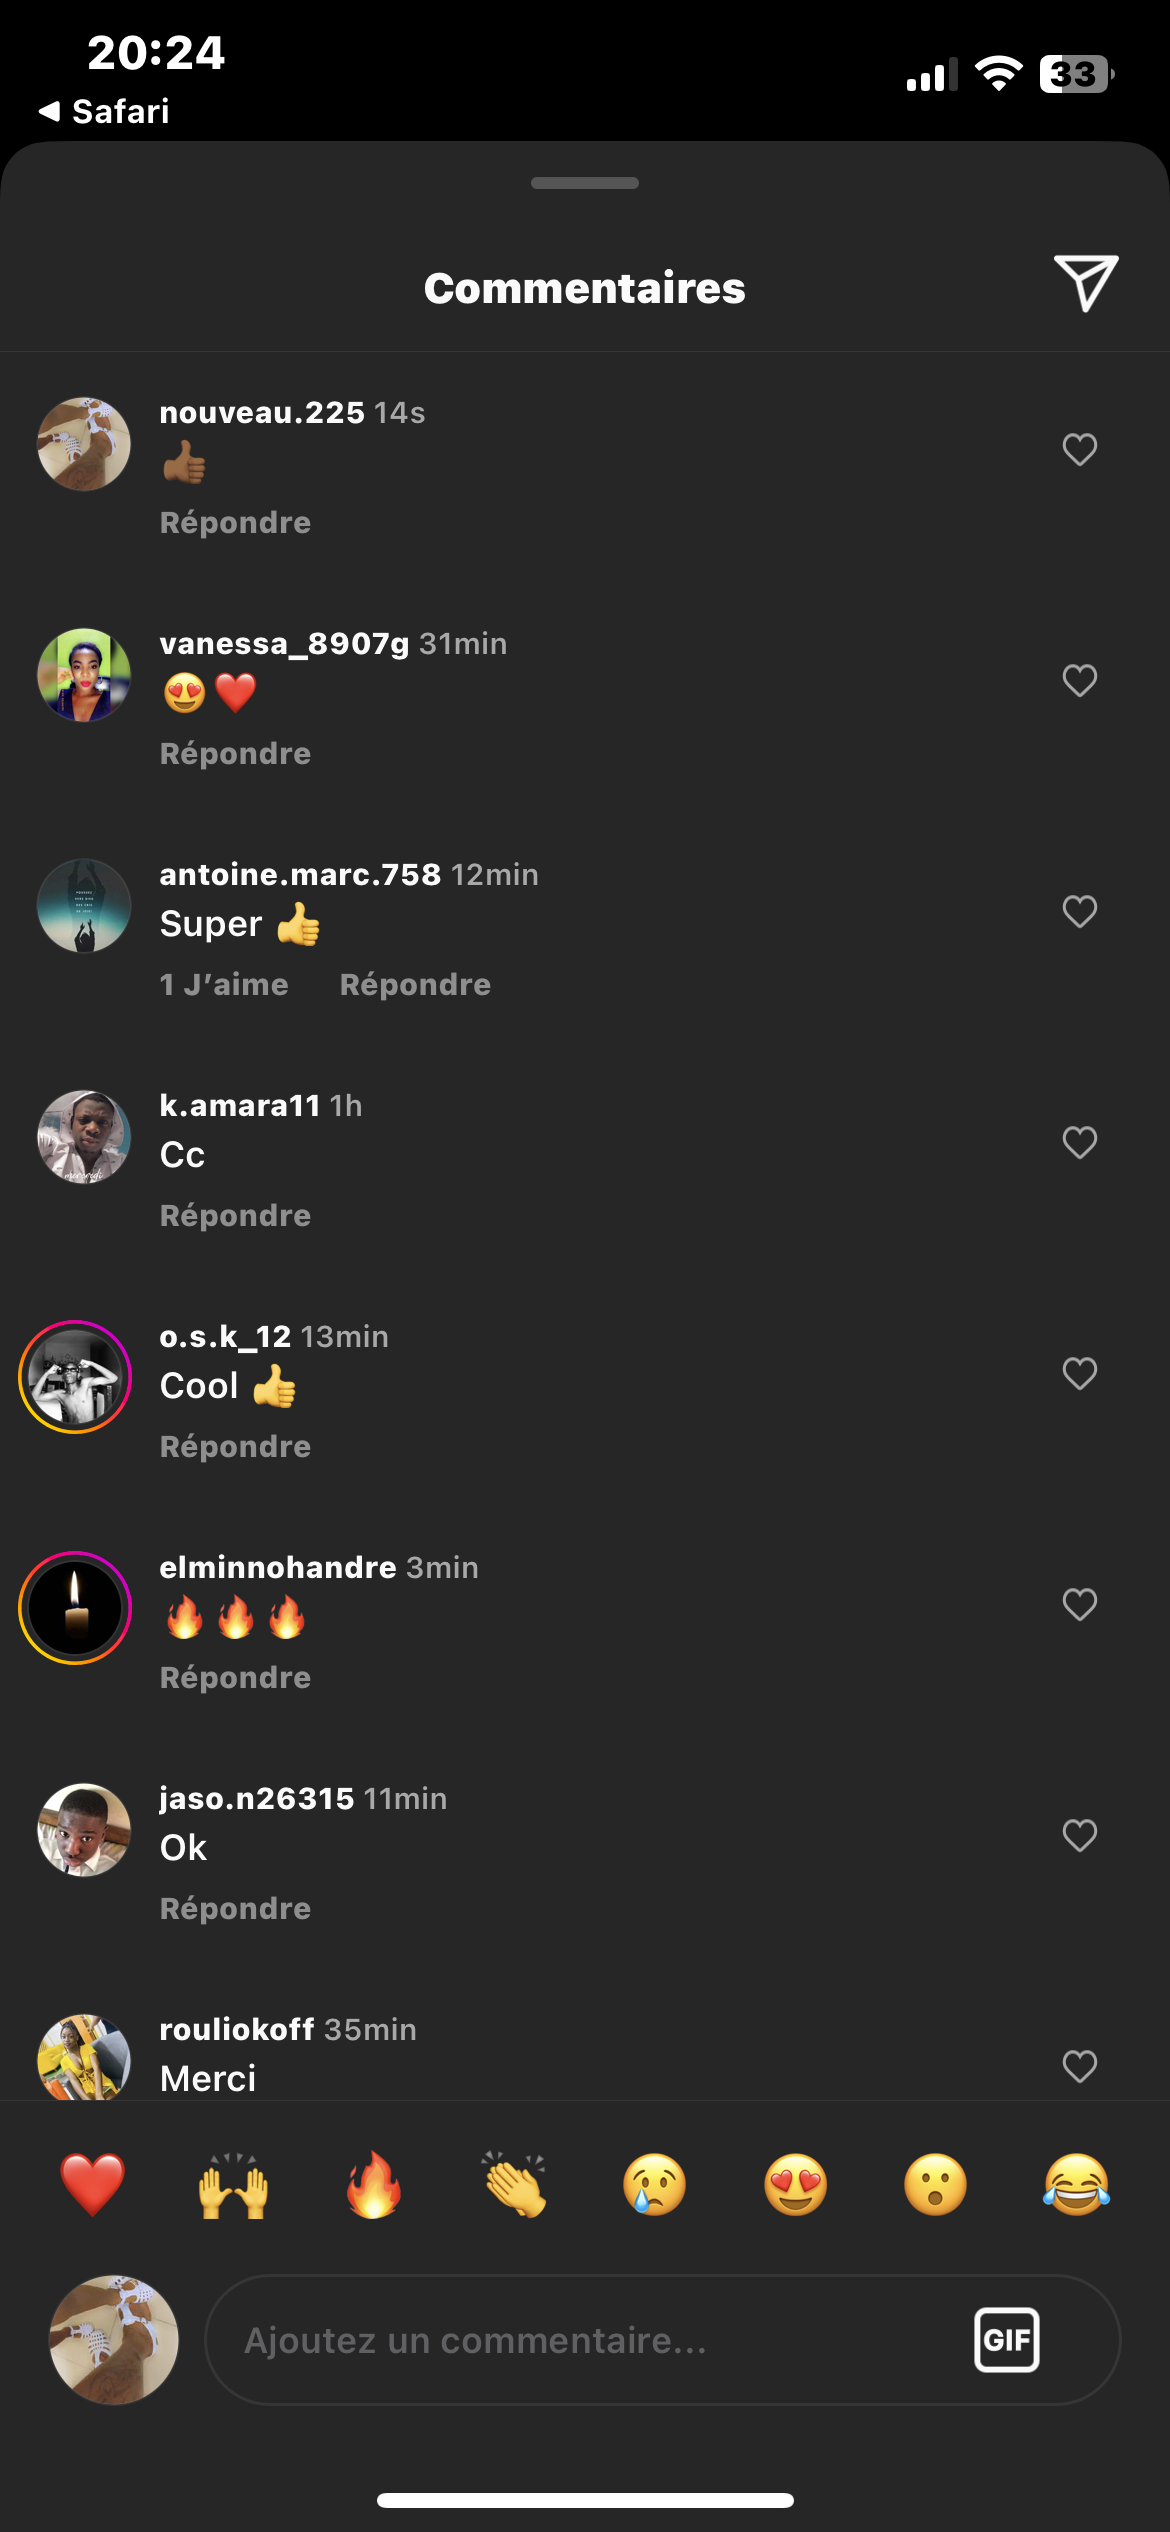Open the GIF picker in comment box
This screenshot has height=2532, width=1170.
(1006, 2340)
